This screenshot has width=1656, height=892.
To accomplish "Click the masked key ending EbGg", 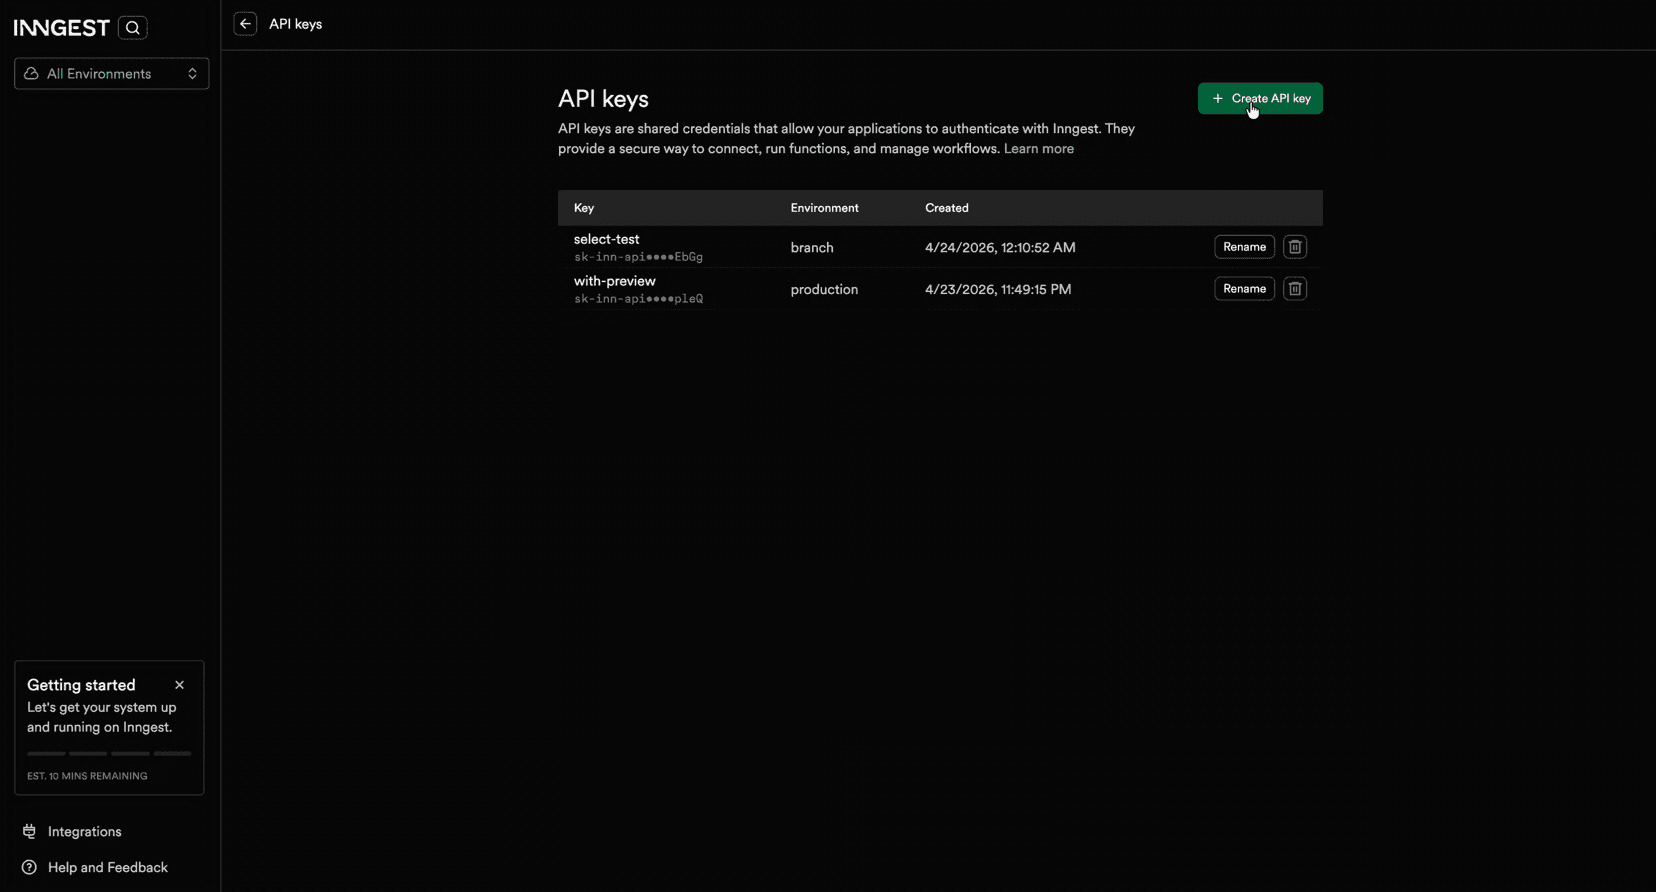I will click(x=638, y=257).
